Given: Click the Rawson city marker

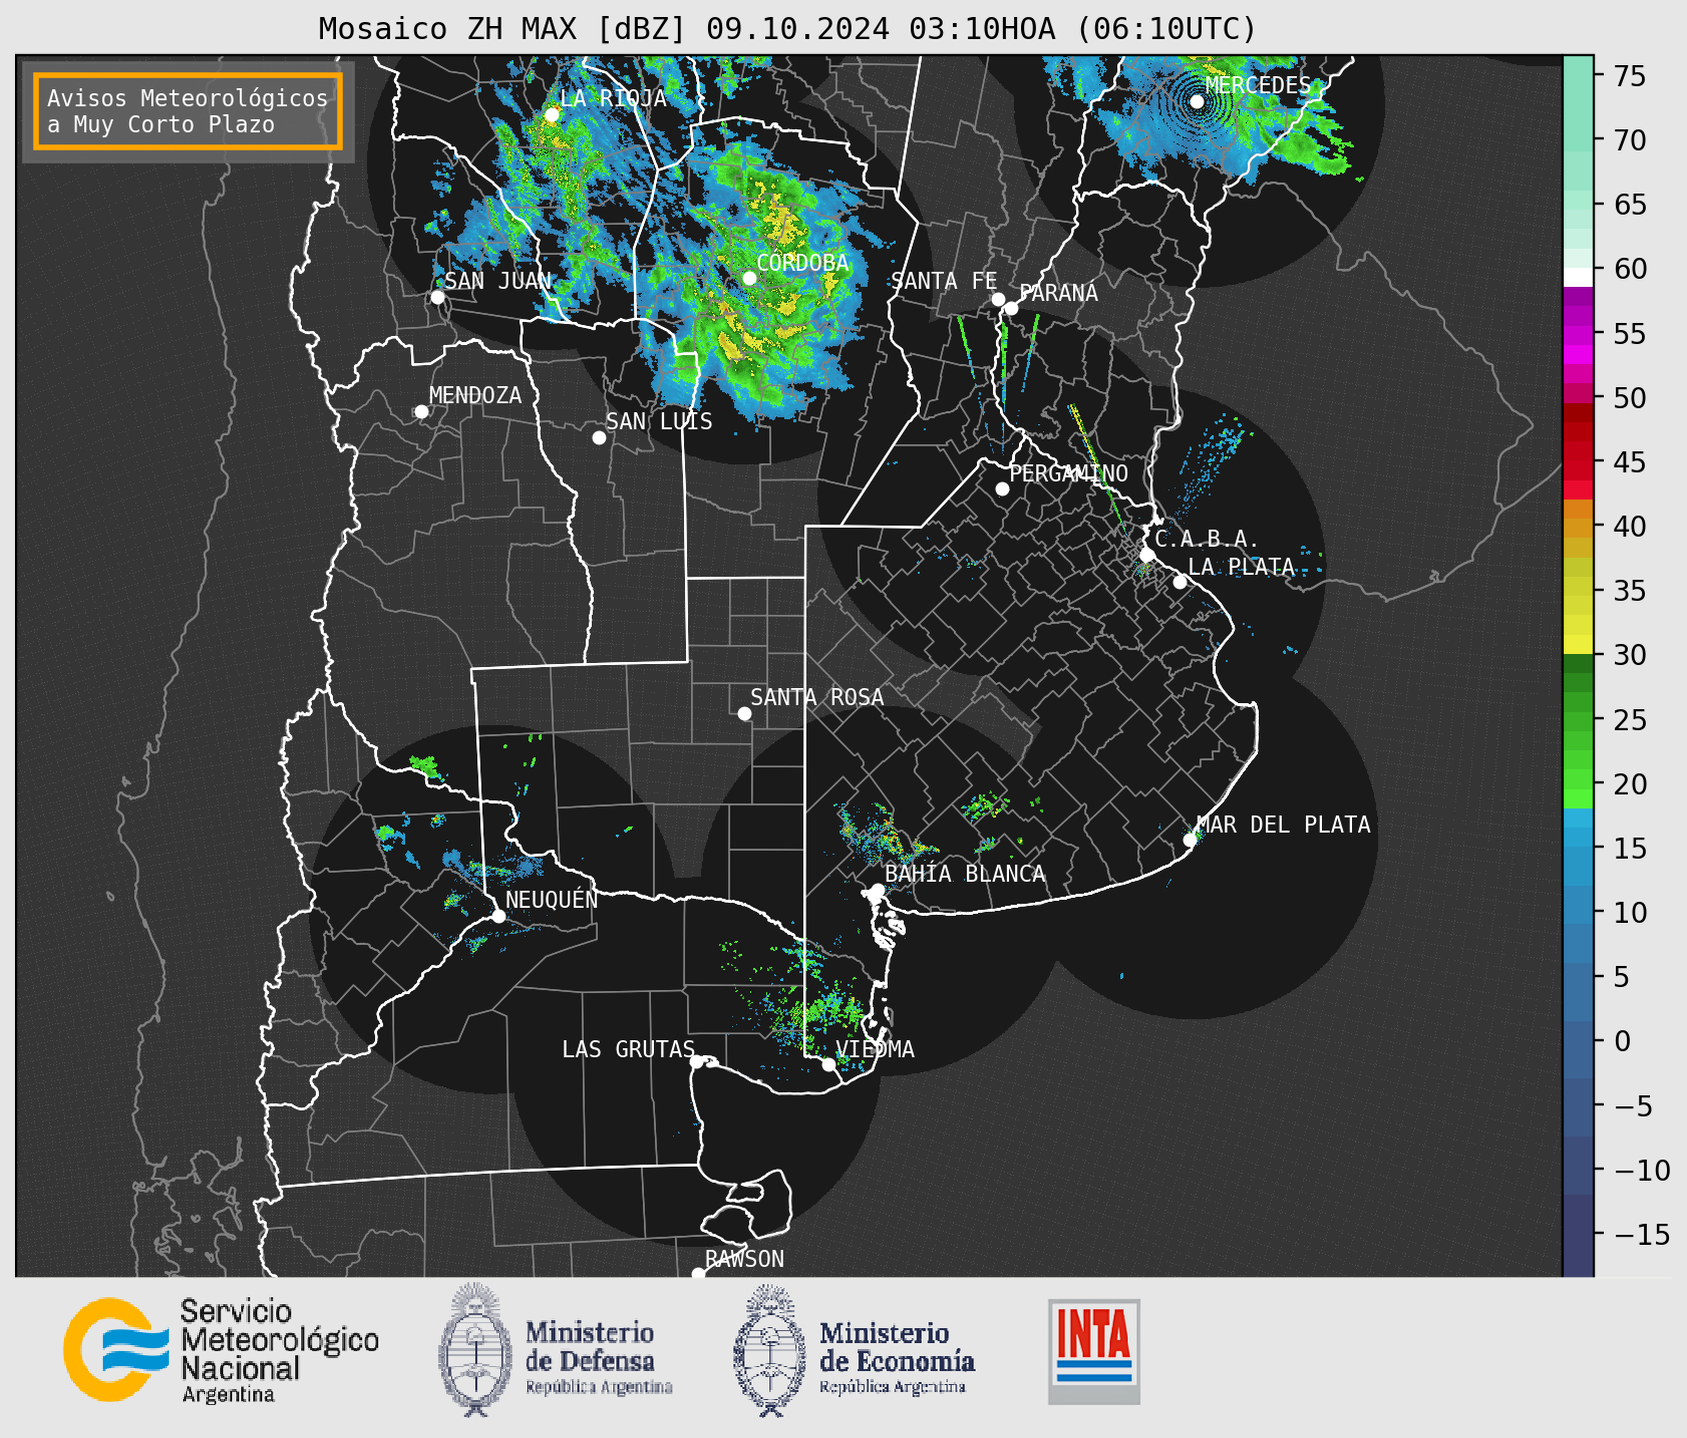Looking at the screenshot, I should click(698, 1273).
